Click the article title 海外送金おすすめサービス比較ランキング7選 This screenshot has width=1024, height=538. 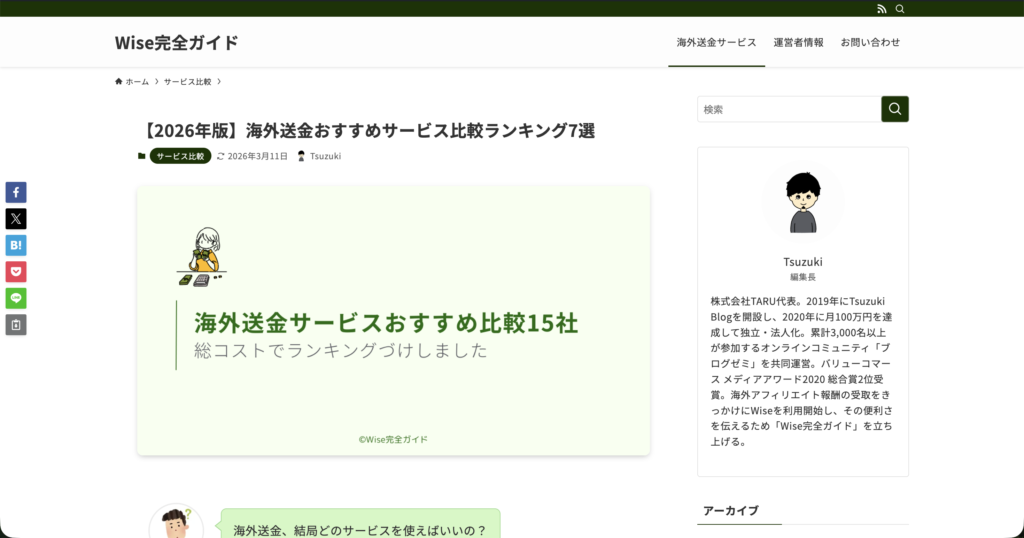pos(366,131)
